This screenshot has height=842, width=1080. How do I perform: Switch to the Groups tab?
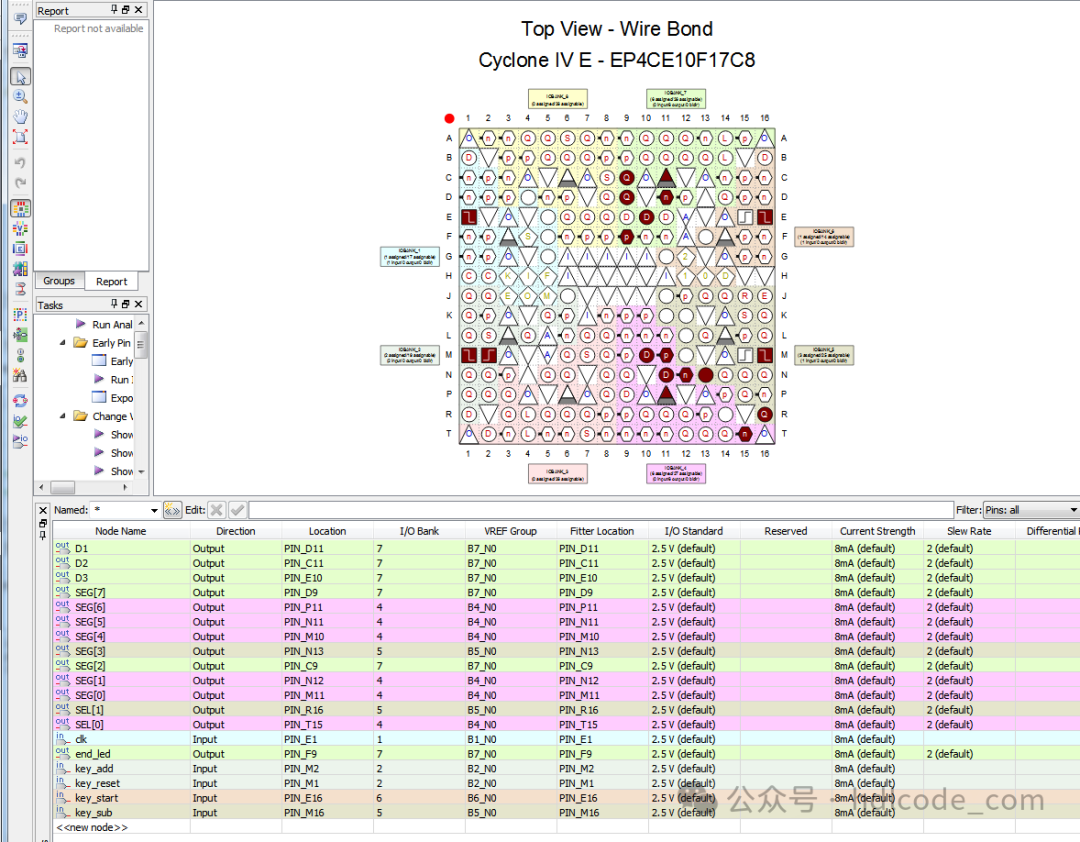(59, 281)
